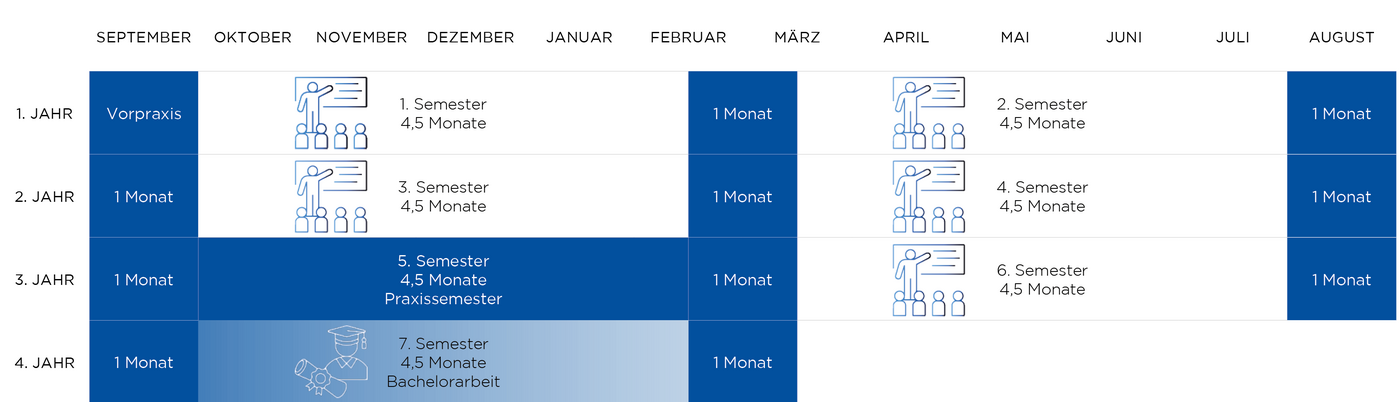
Task: Select the 3. JAHR row label
Action: [x=45, y=280]
